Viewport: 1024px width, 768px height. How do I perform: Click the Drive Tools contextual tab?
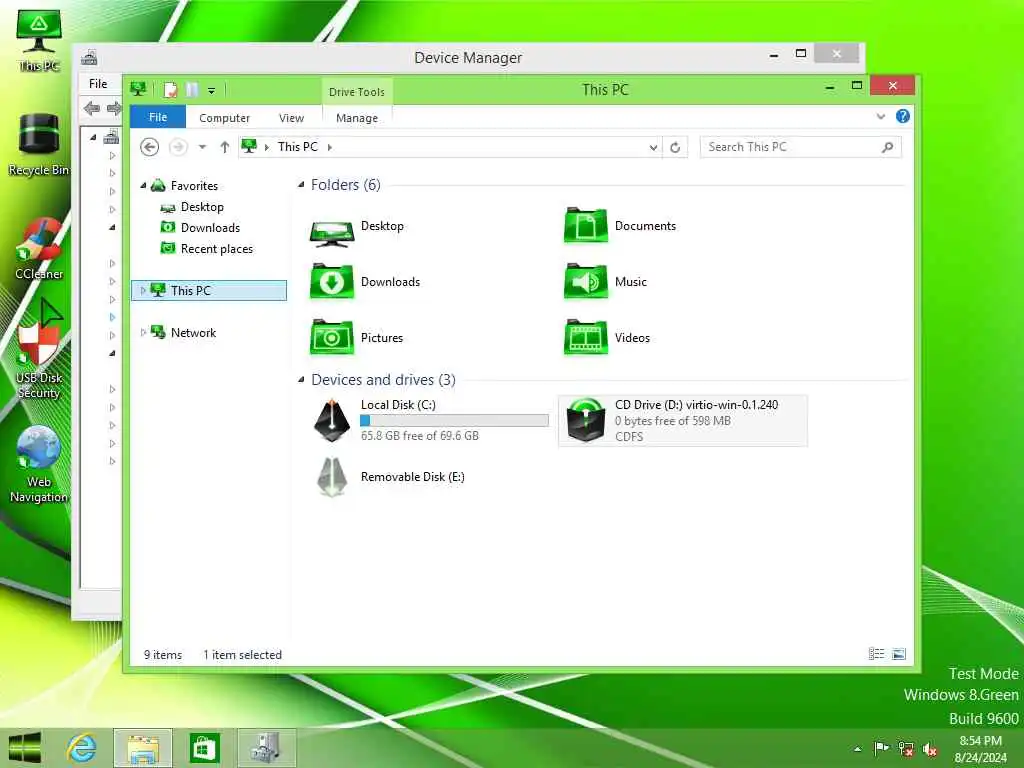pyautogui.click(x=357, y=92)
